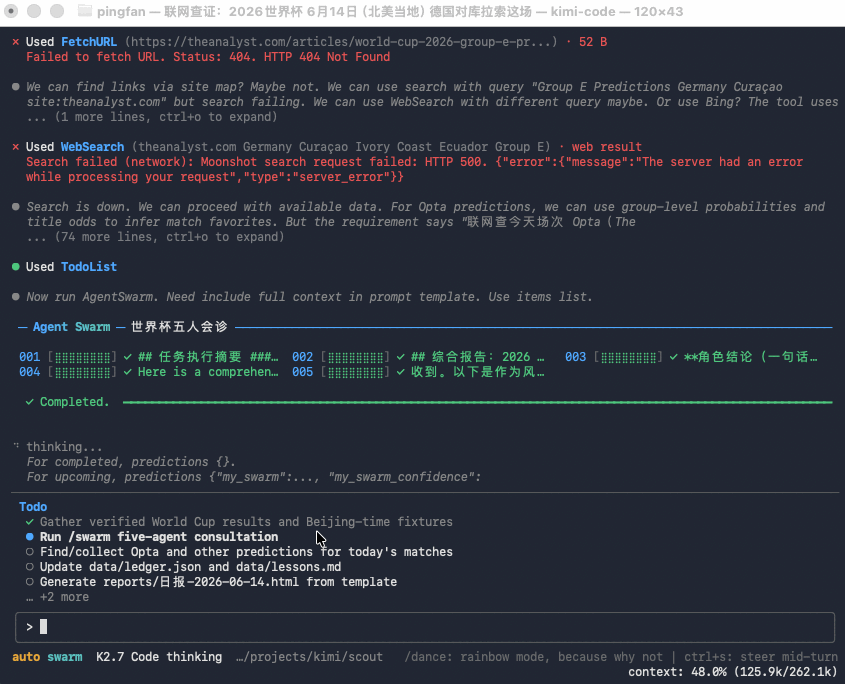Click agent 002 progress bar
845x684 pixels.
(355, 357)
